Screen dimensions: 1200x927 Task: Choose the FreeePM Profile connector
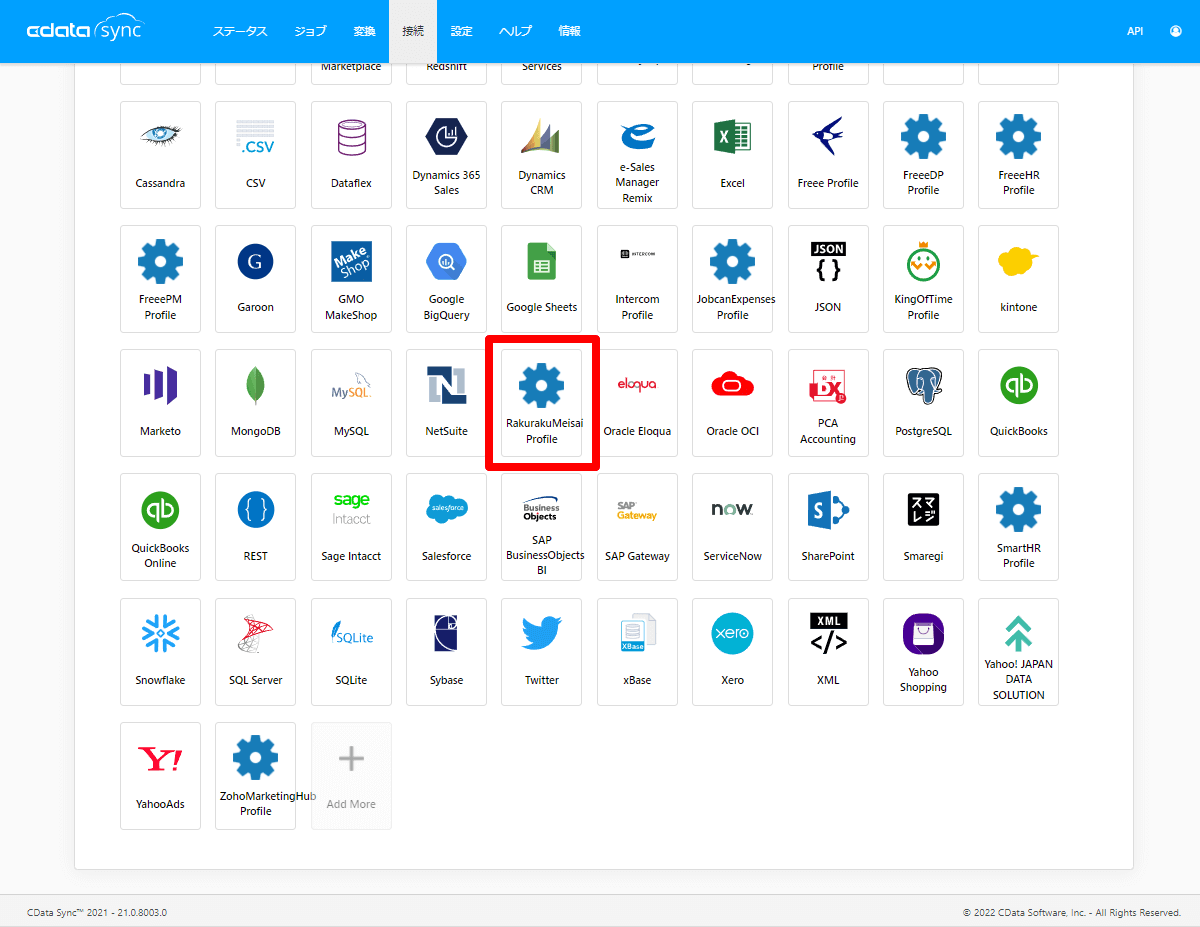[x=160, y=279]
